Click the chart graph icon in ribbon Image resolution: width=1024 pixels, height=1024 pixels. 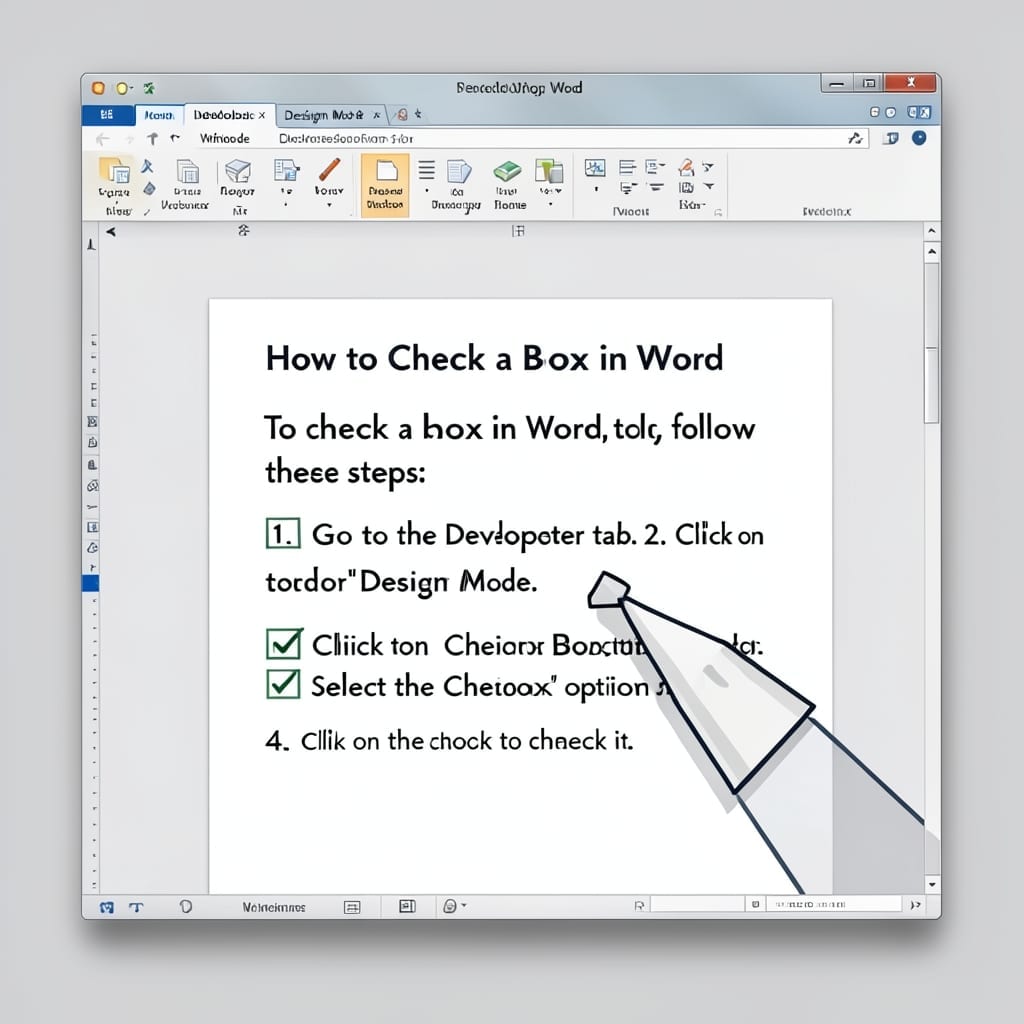click(x=595, y=168)
